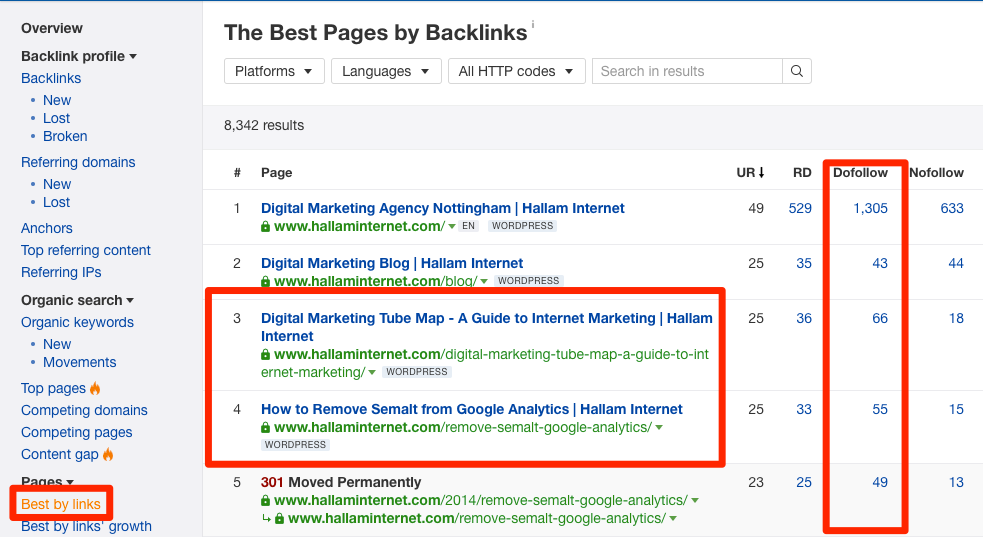This screenshot has height=537, width=983.
Task: Open How to Remove Semalt page title
Action: (471, 409)
